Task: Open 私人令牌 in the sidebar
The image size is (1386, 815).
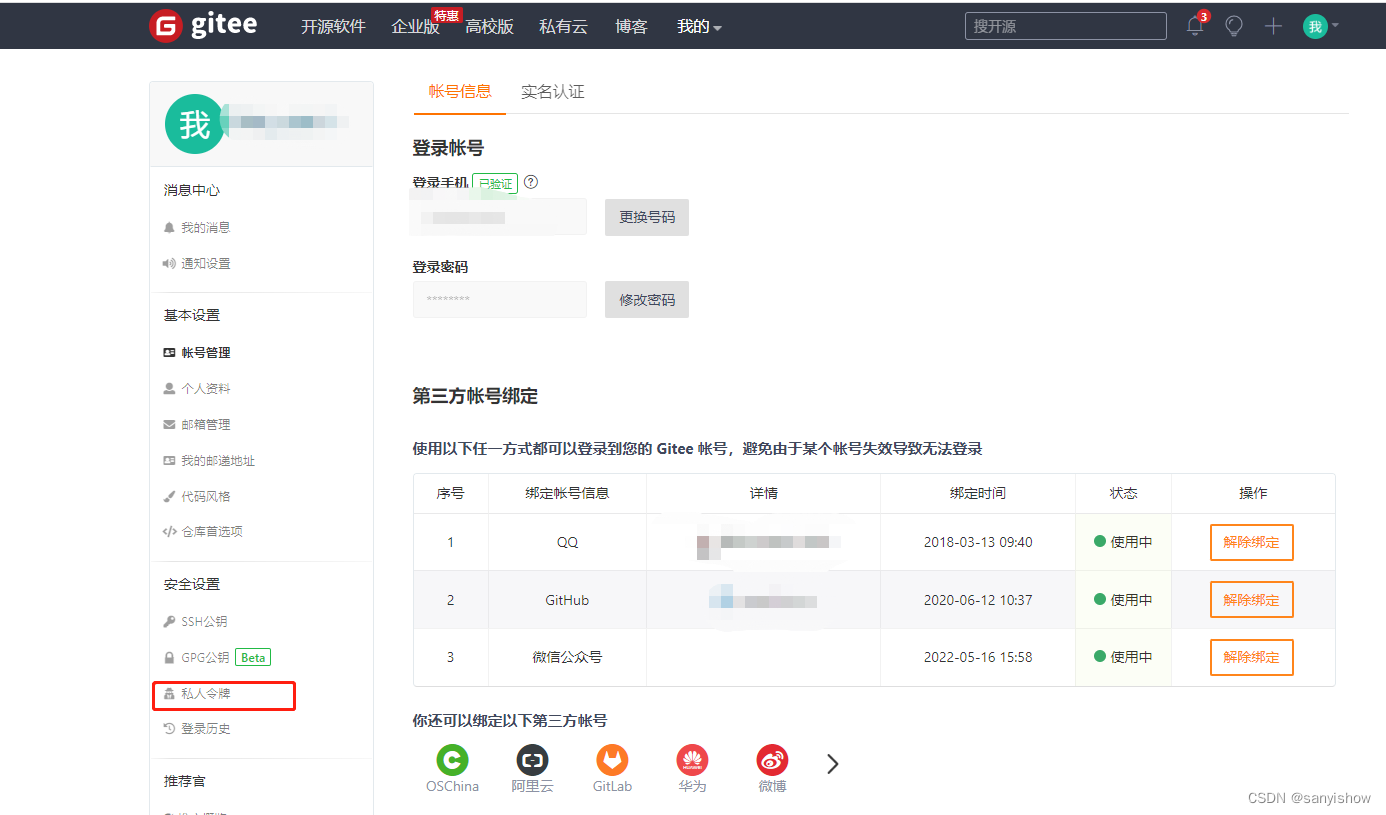Action: click(210, 695)
